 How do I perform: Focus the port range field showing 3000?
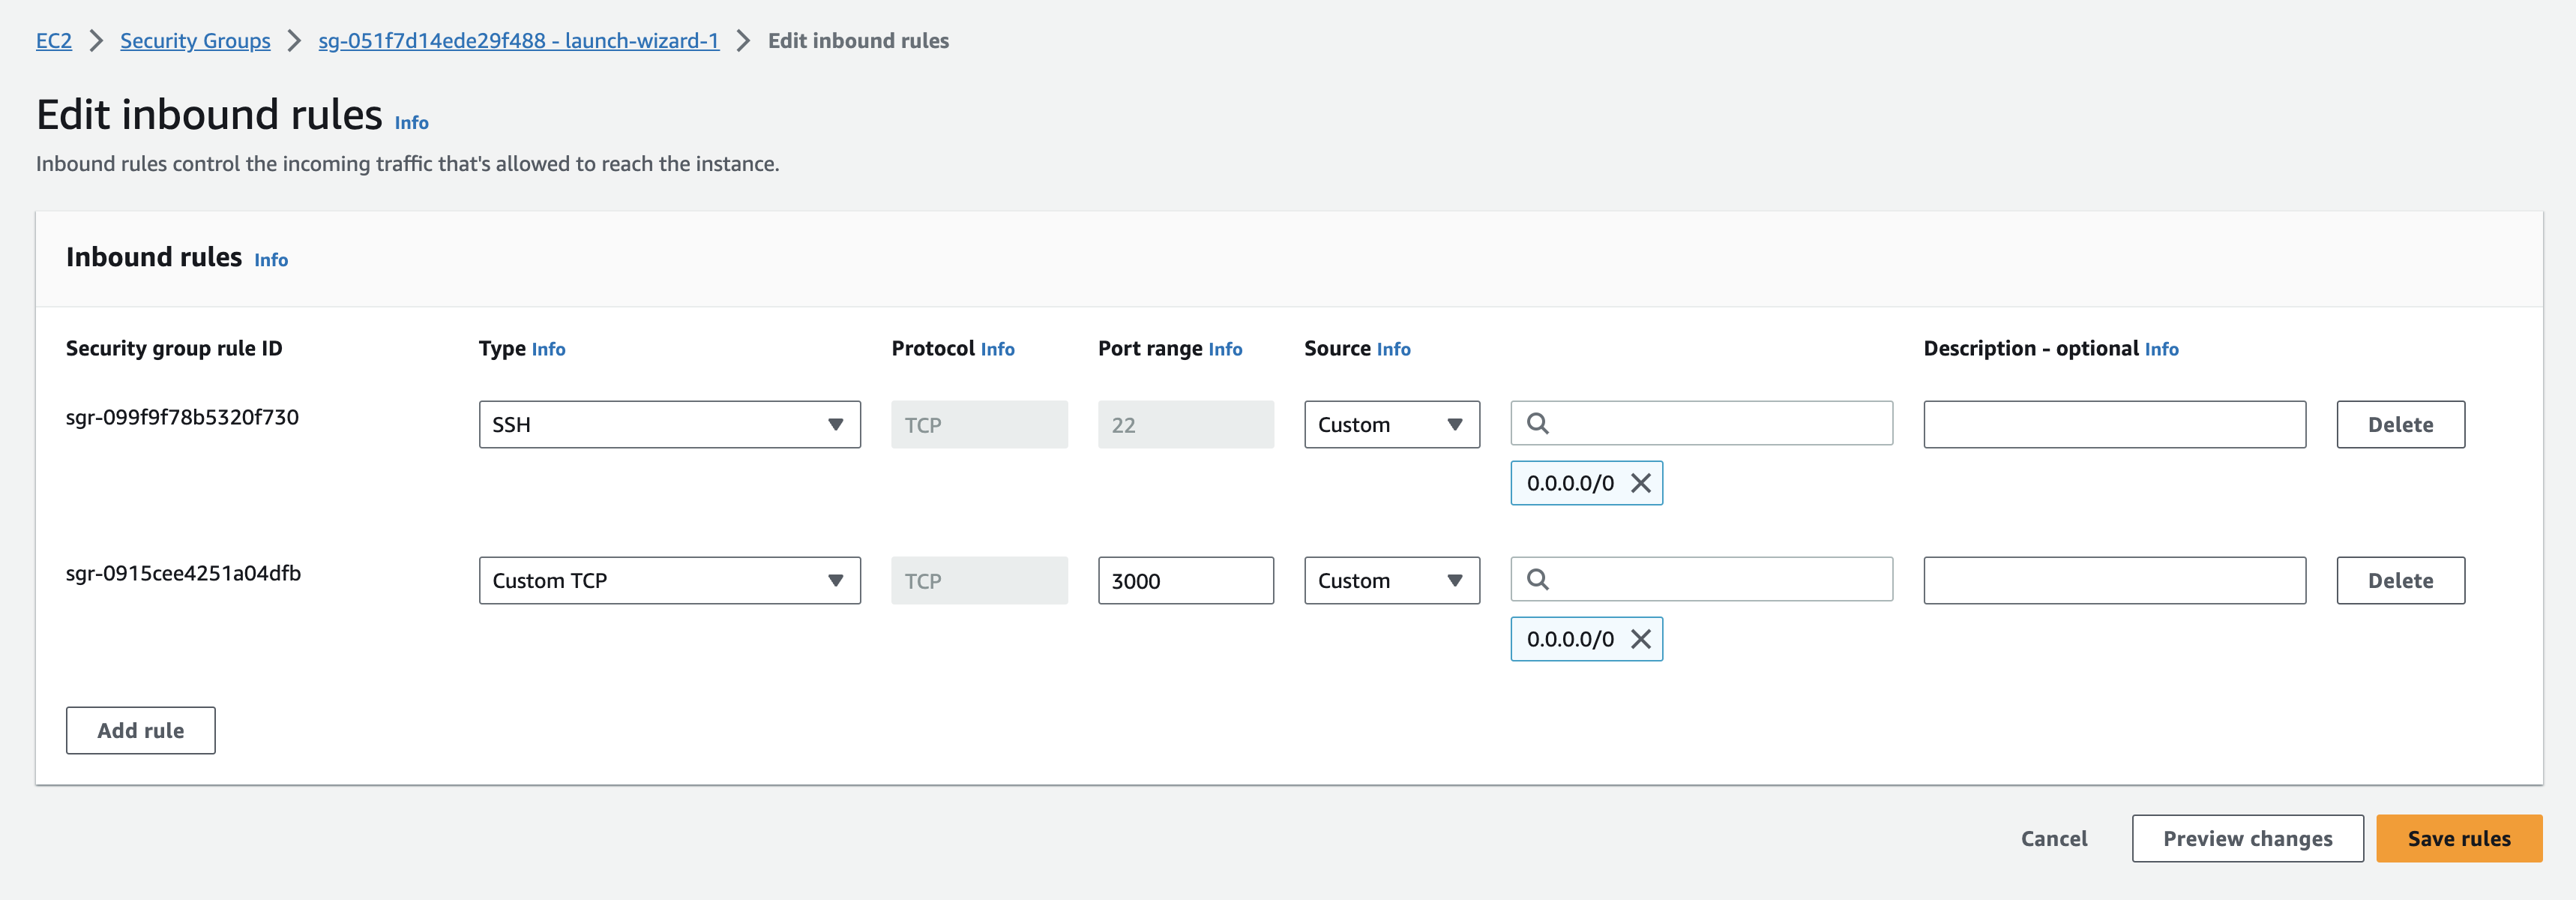1185,581
